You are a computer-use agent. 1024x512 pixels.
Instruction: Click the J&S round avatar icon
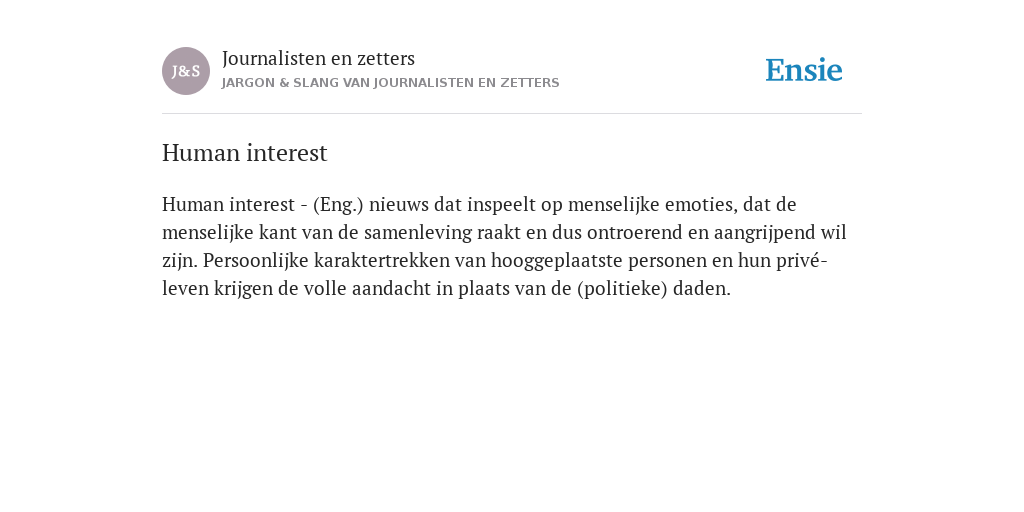point(186,71)
